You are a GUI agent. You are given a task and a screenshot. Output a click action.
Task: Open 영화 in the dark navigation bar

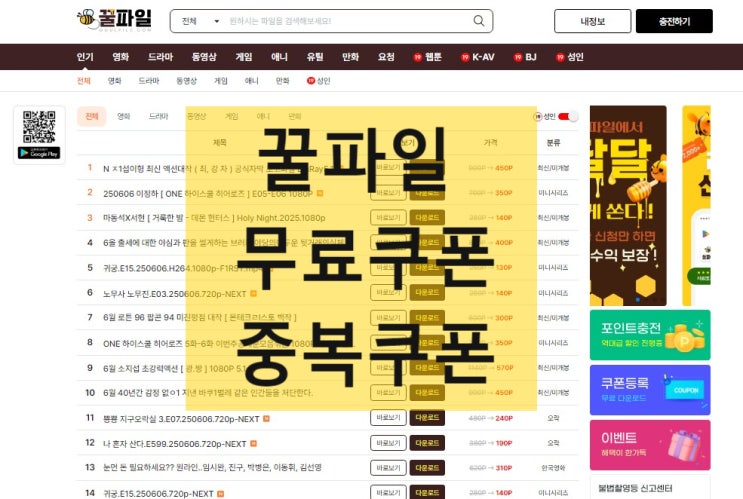(120, 57)
